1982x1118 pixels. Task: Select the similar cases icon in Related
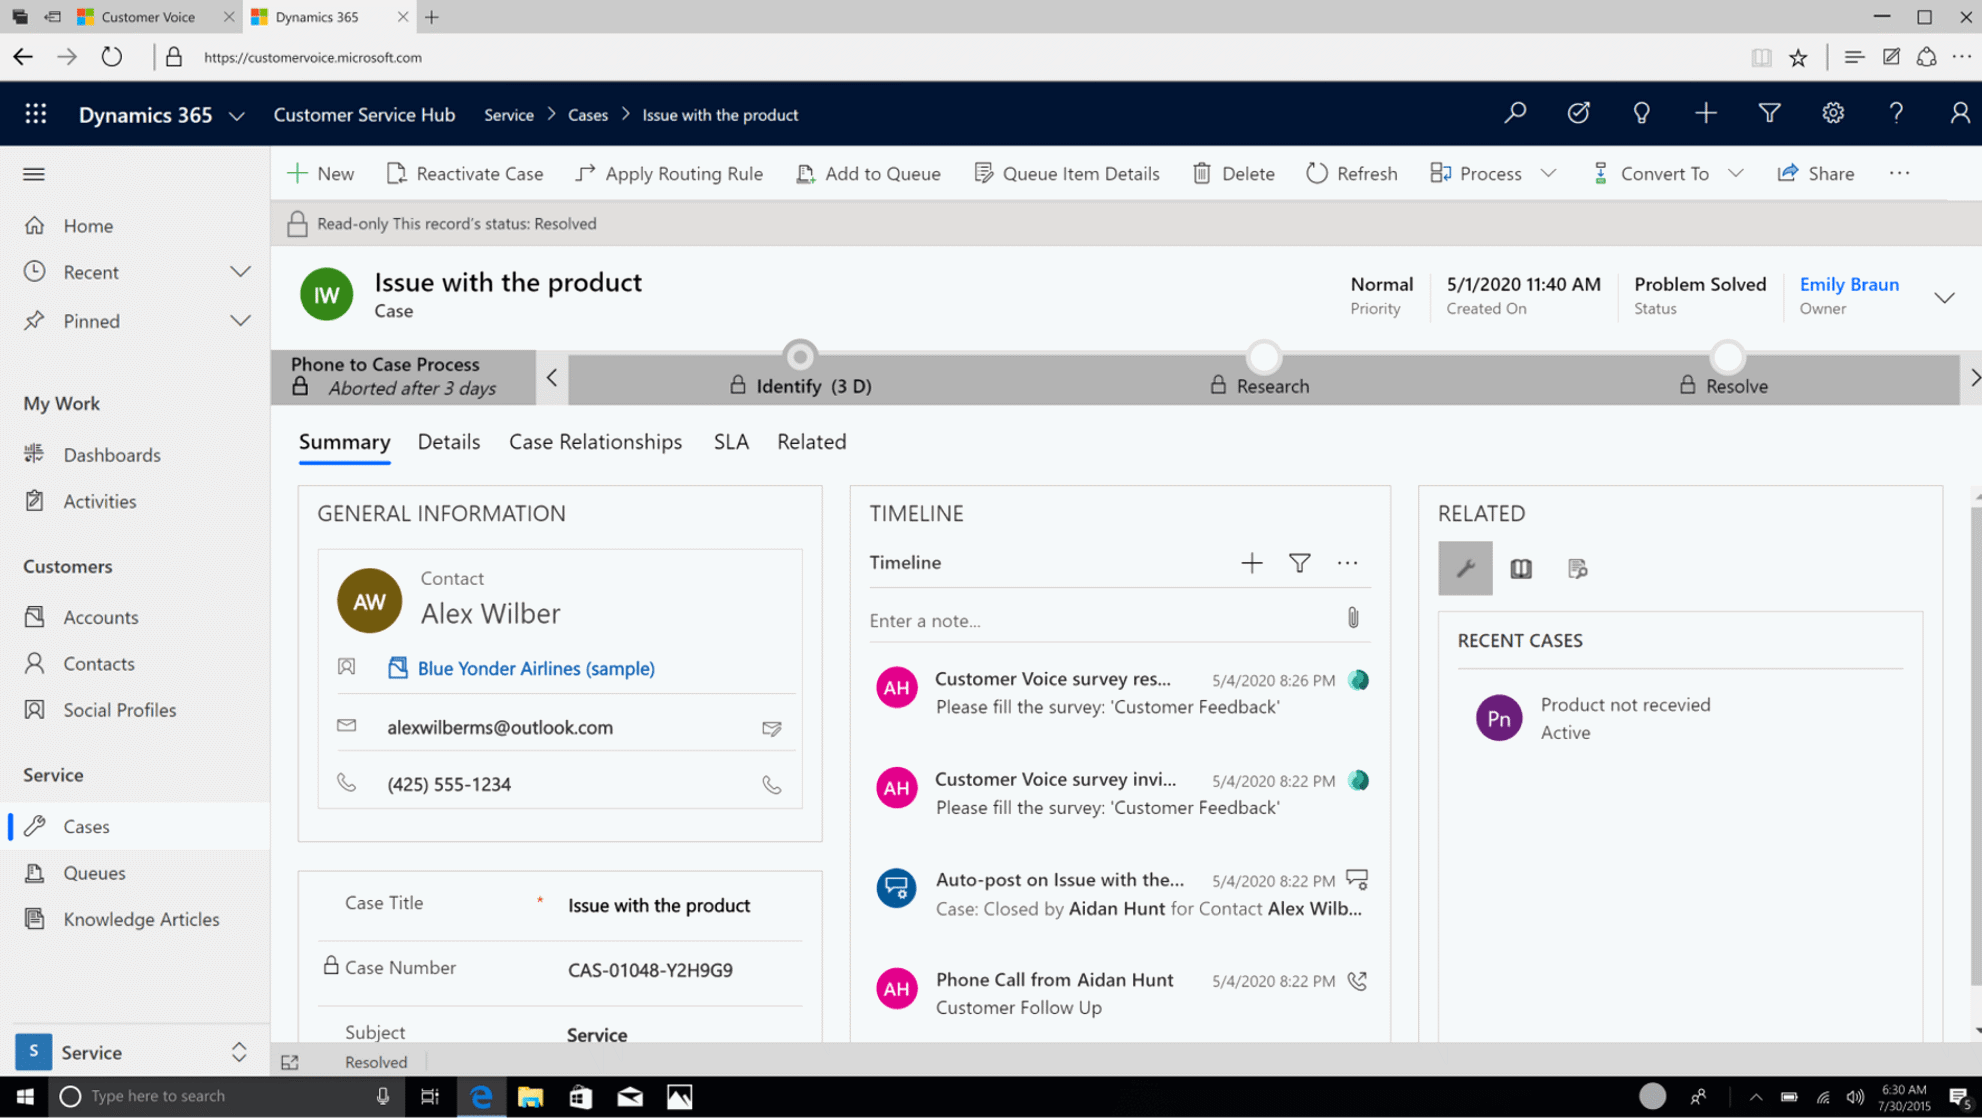tap(1577, 568)
